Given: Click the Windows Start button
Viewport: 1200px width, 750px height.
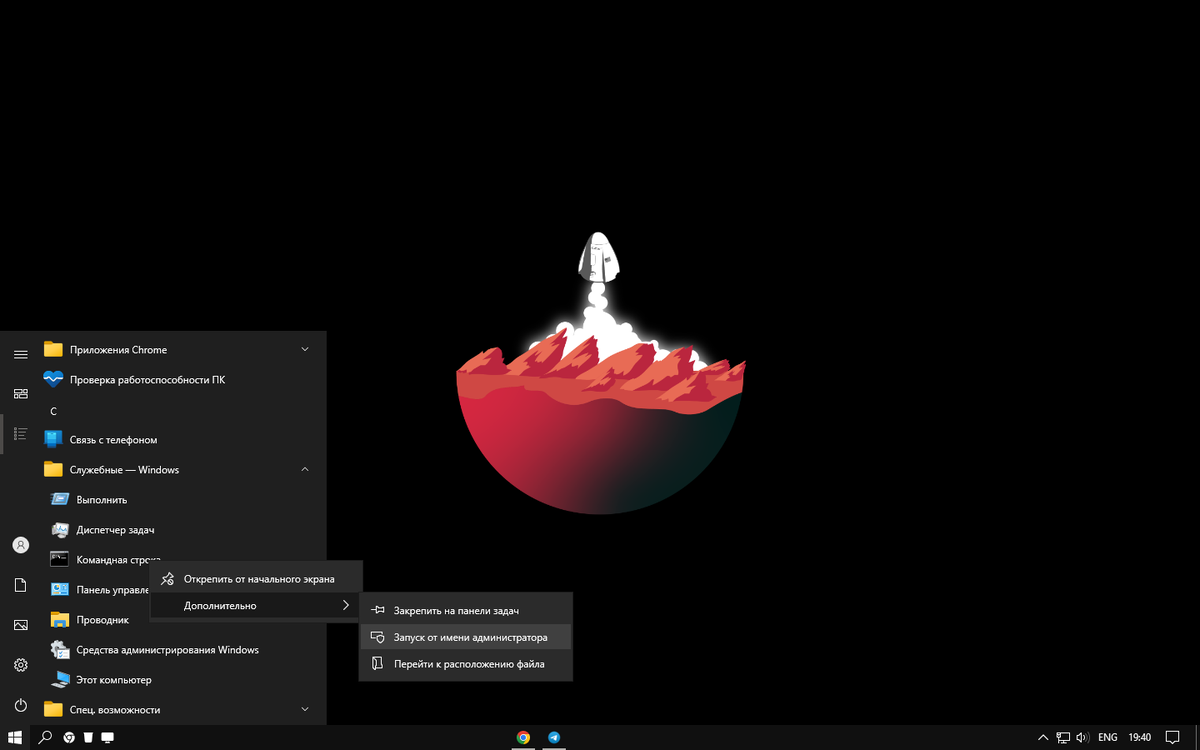Looking at the screenshot, I should tap(15, 737).
